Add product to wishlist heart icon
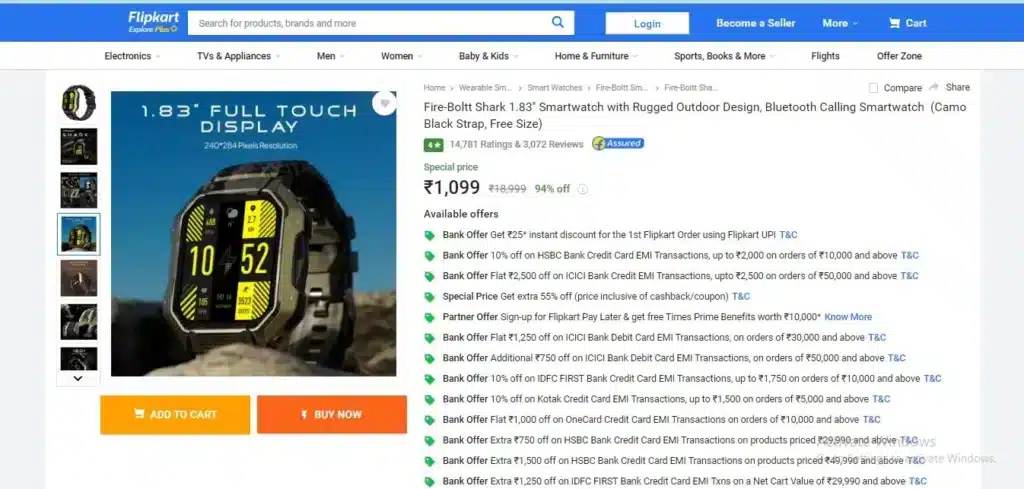Image resolution: width=1024 pixels, height=489 pixels. 385,103
